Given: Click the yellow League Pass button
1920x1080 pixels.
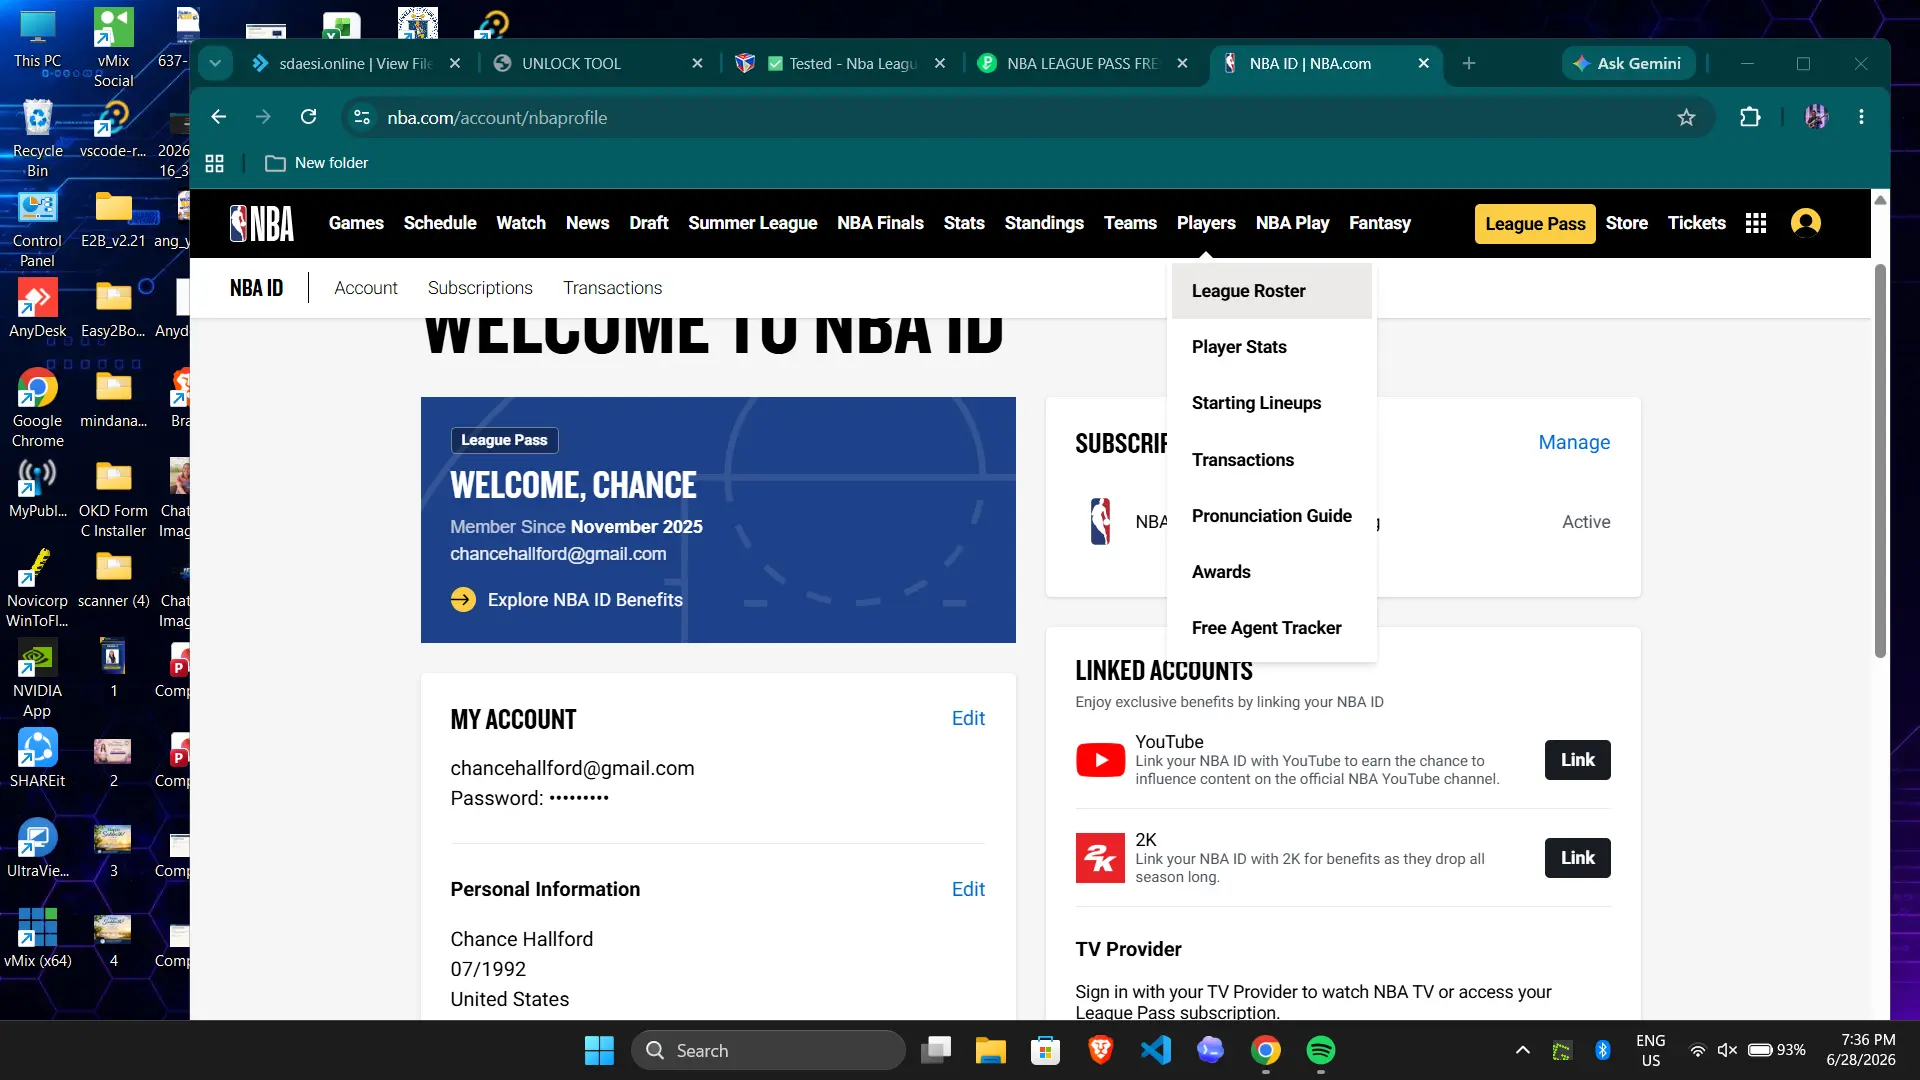Looking at the screenshot, I should tap(1535, 224).
